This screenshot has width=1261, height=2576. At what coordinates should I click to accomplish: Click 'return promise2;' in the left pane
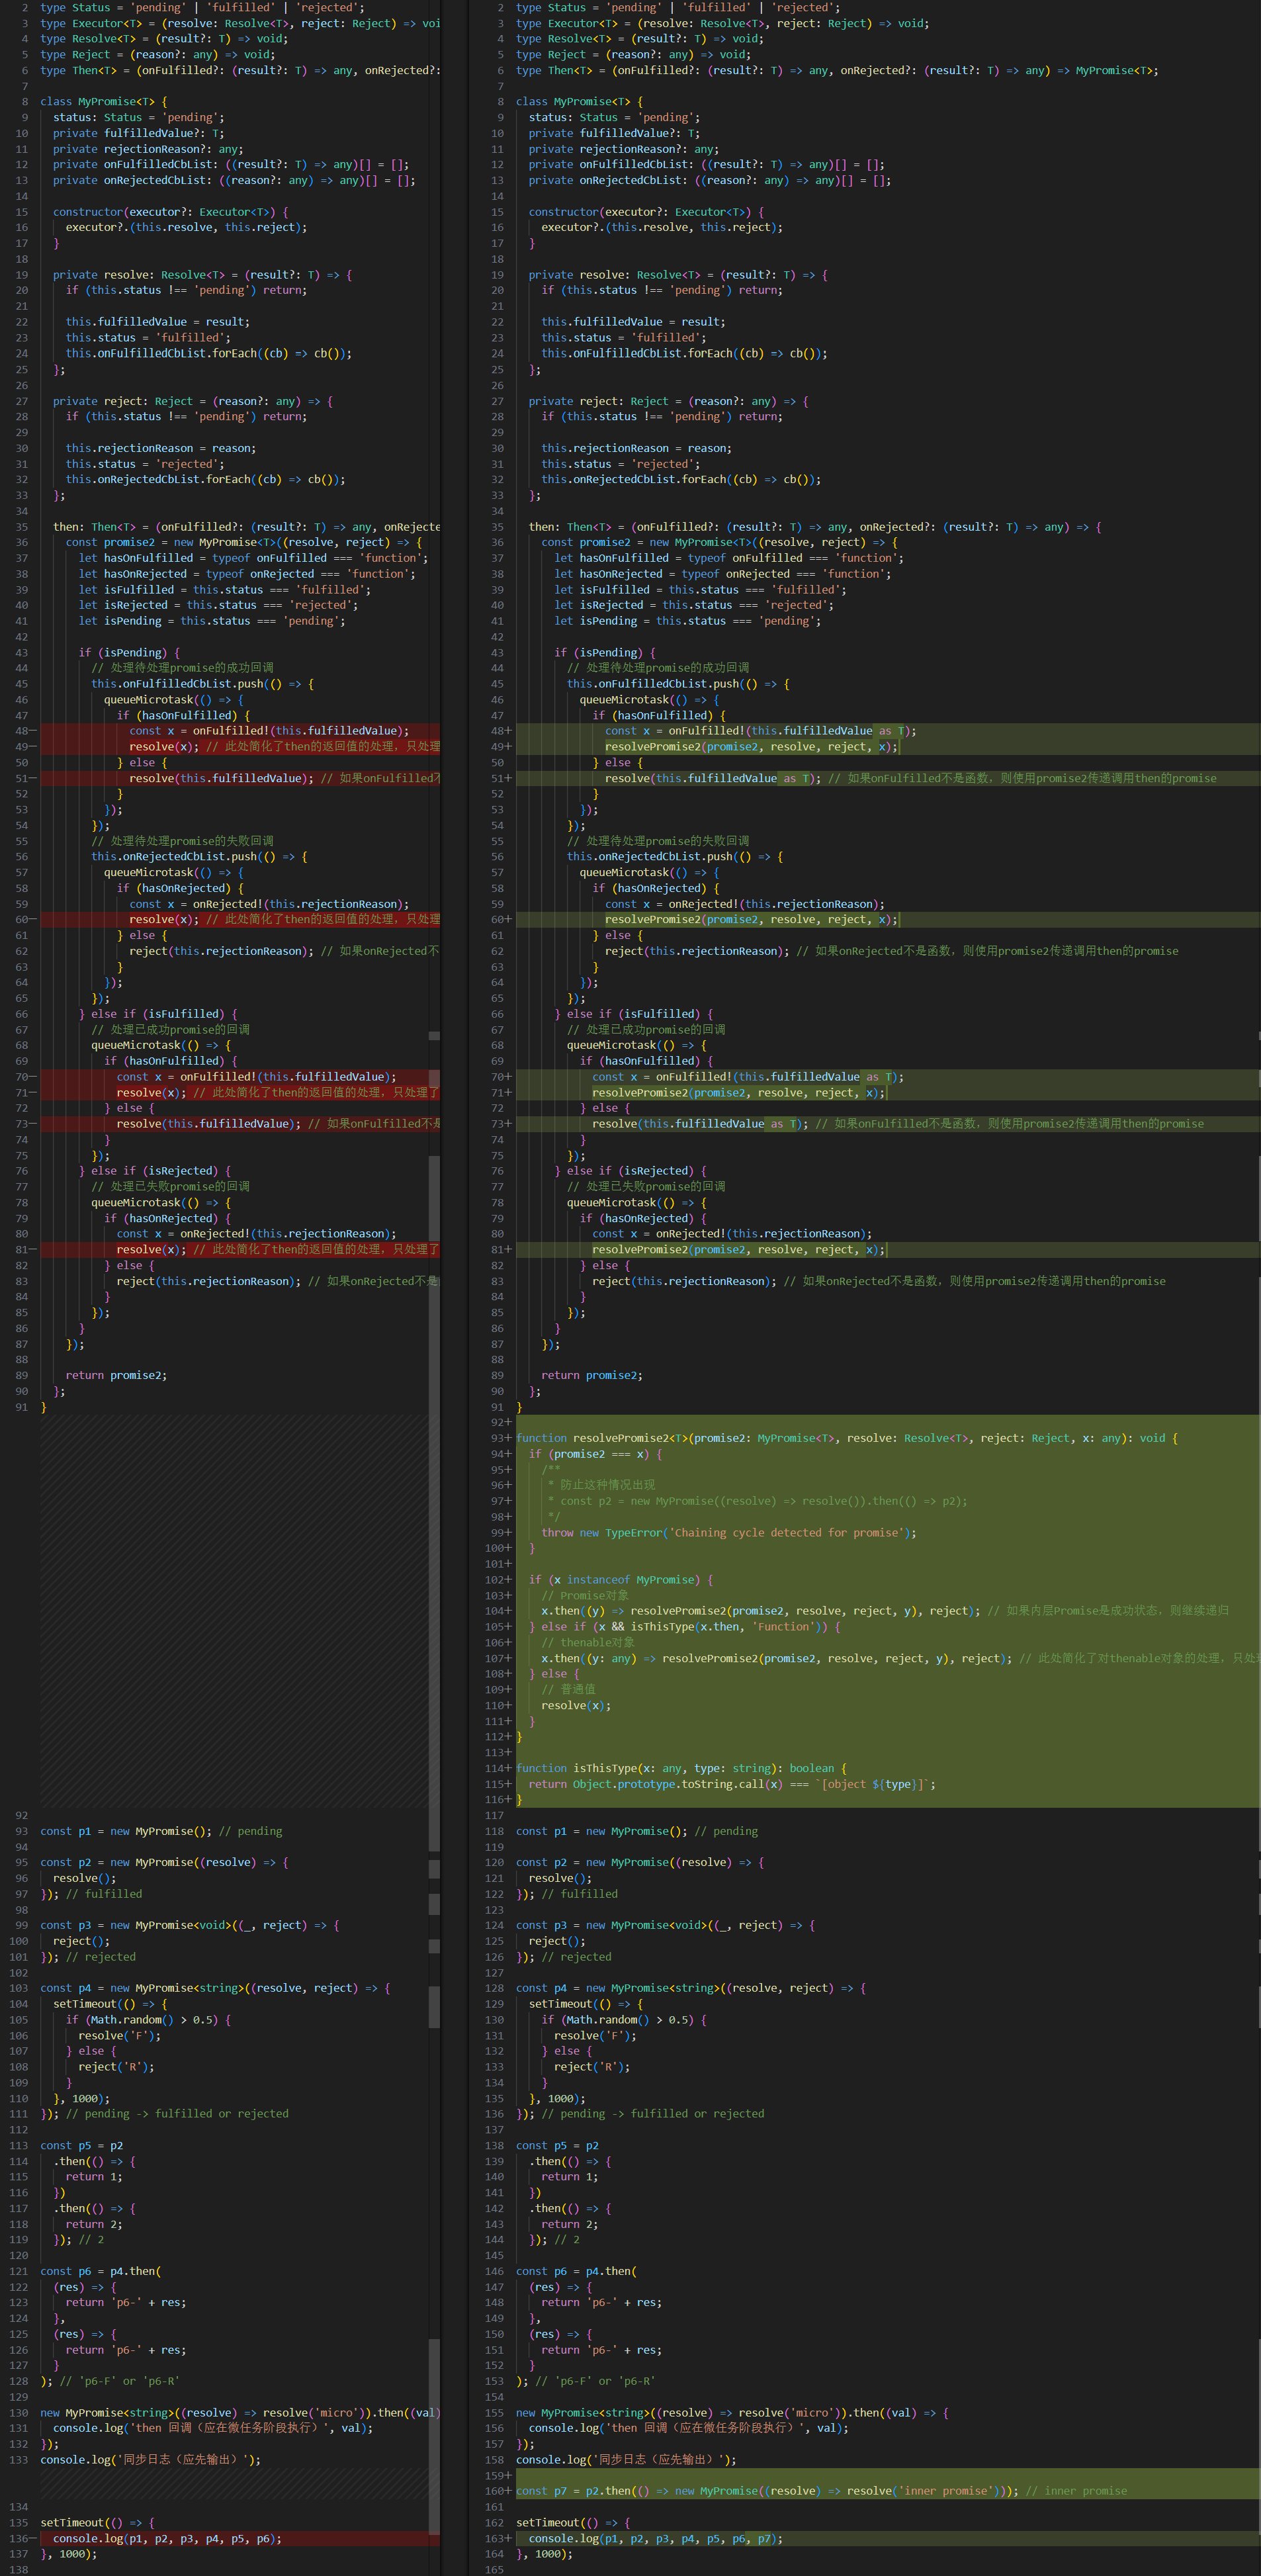click(116, 1375)
